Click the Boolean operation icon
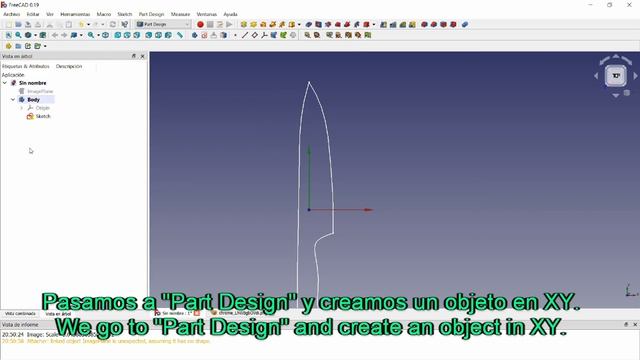Image resolution: width=640 pixels, height=360 pixels. [464, 24]
